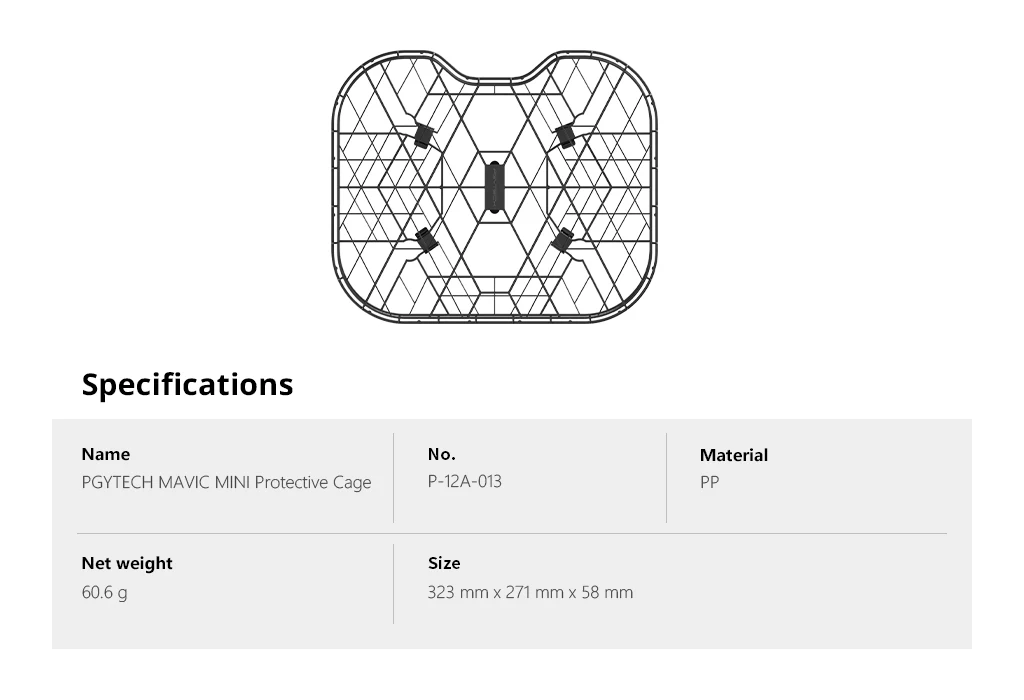
Task: Click the 323 mm x 271 mm x 58 mm dimensions
Action: [x=530, y=592]
